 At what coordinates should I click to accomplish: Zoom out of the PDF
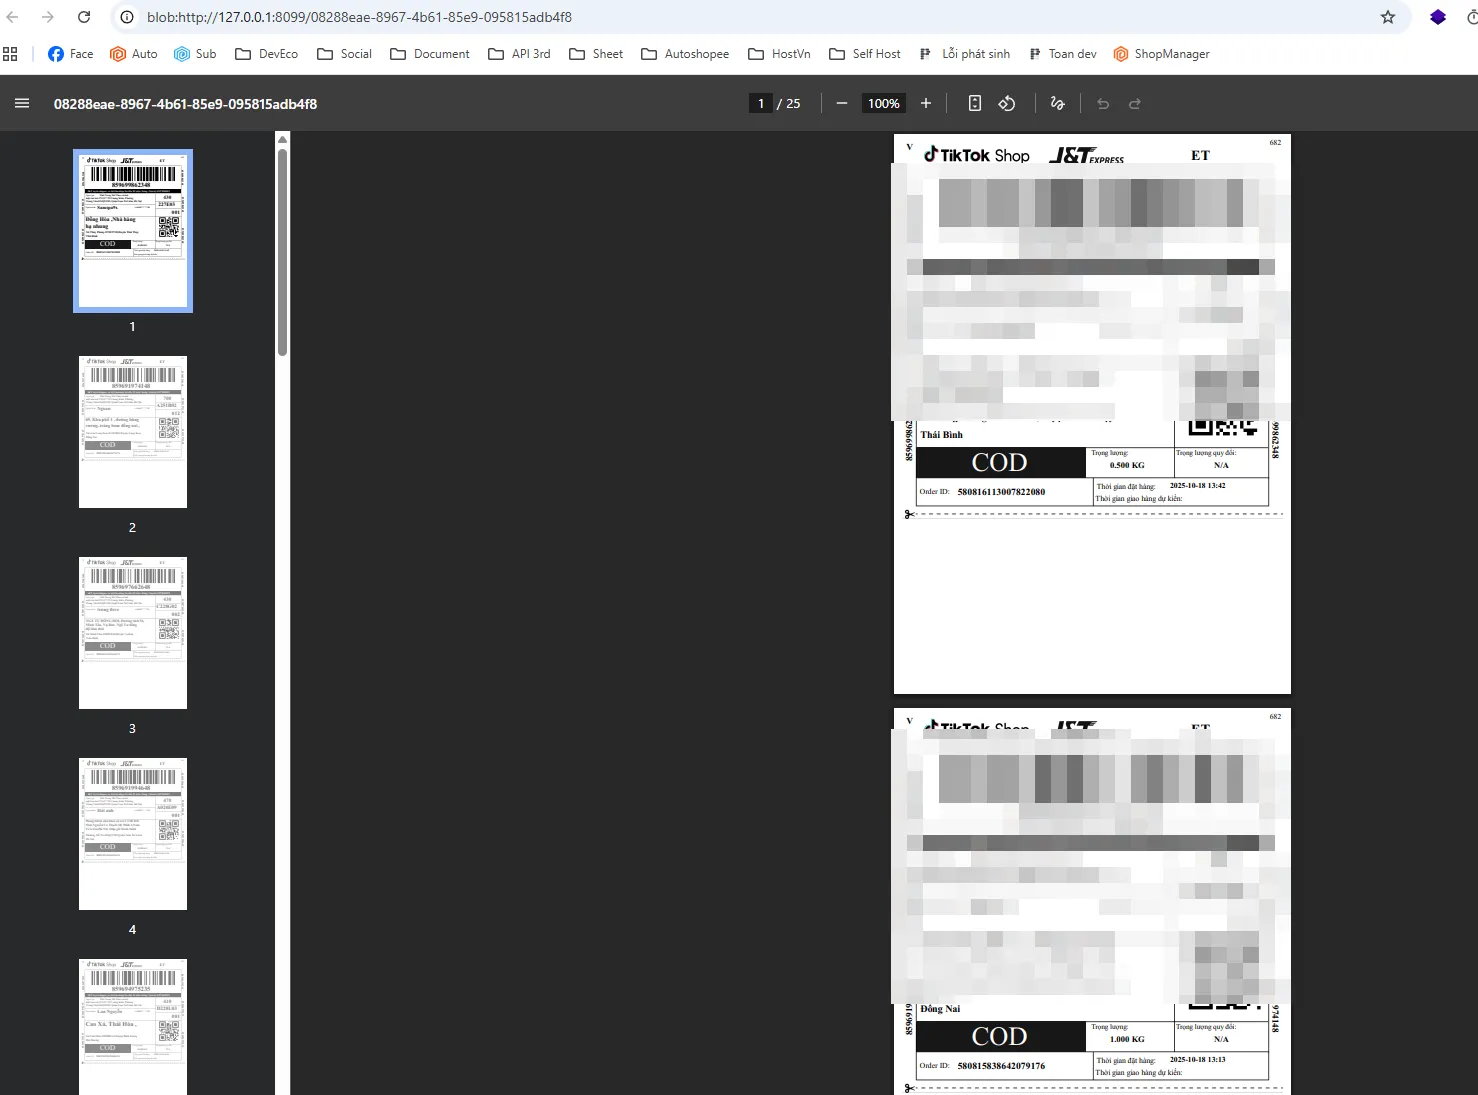click(x=842, y=103)
